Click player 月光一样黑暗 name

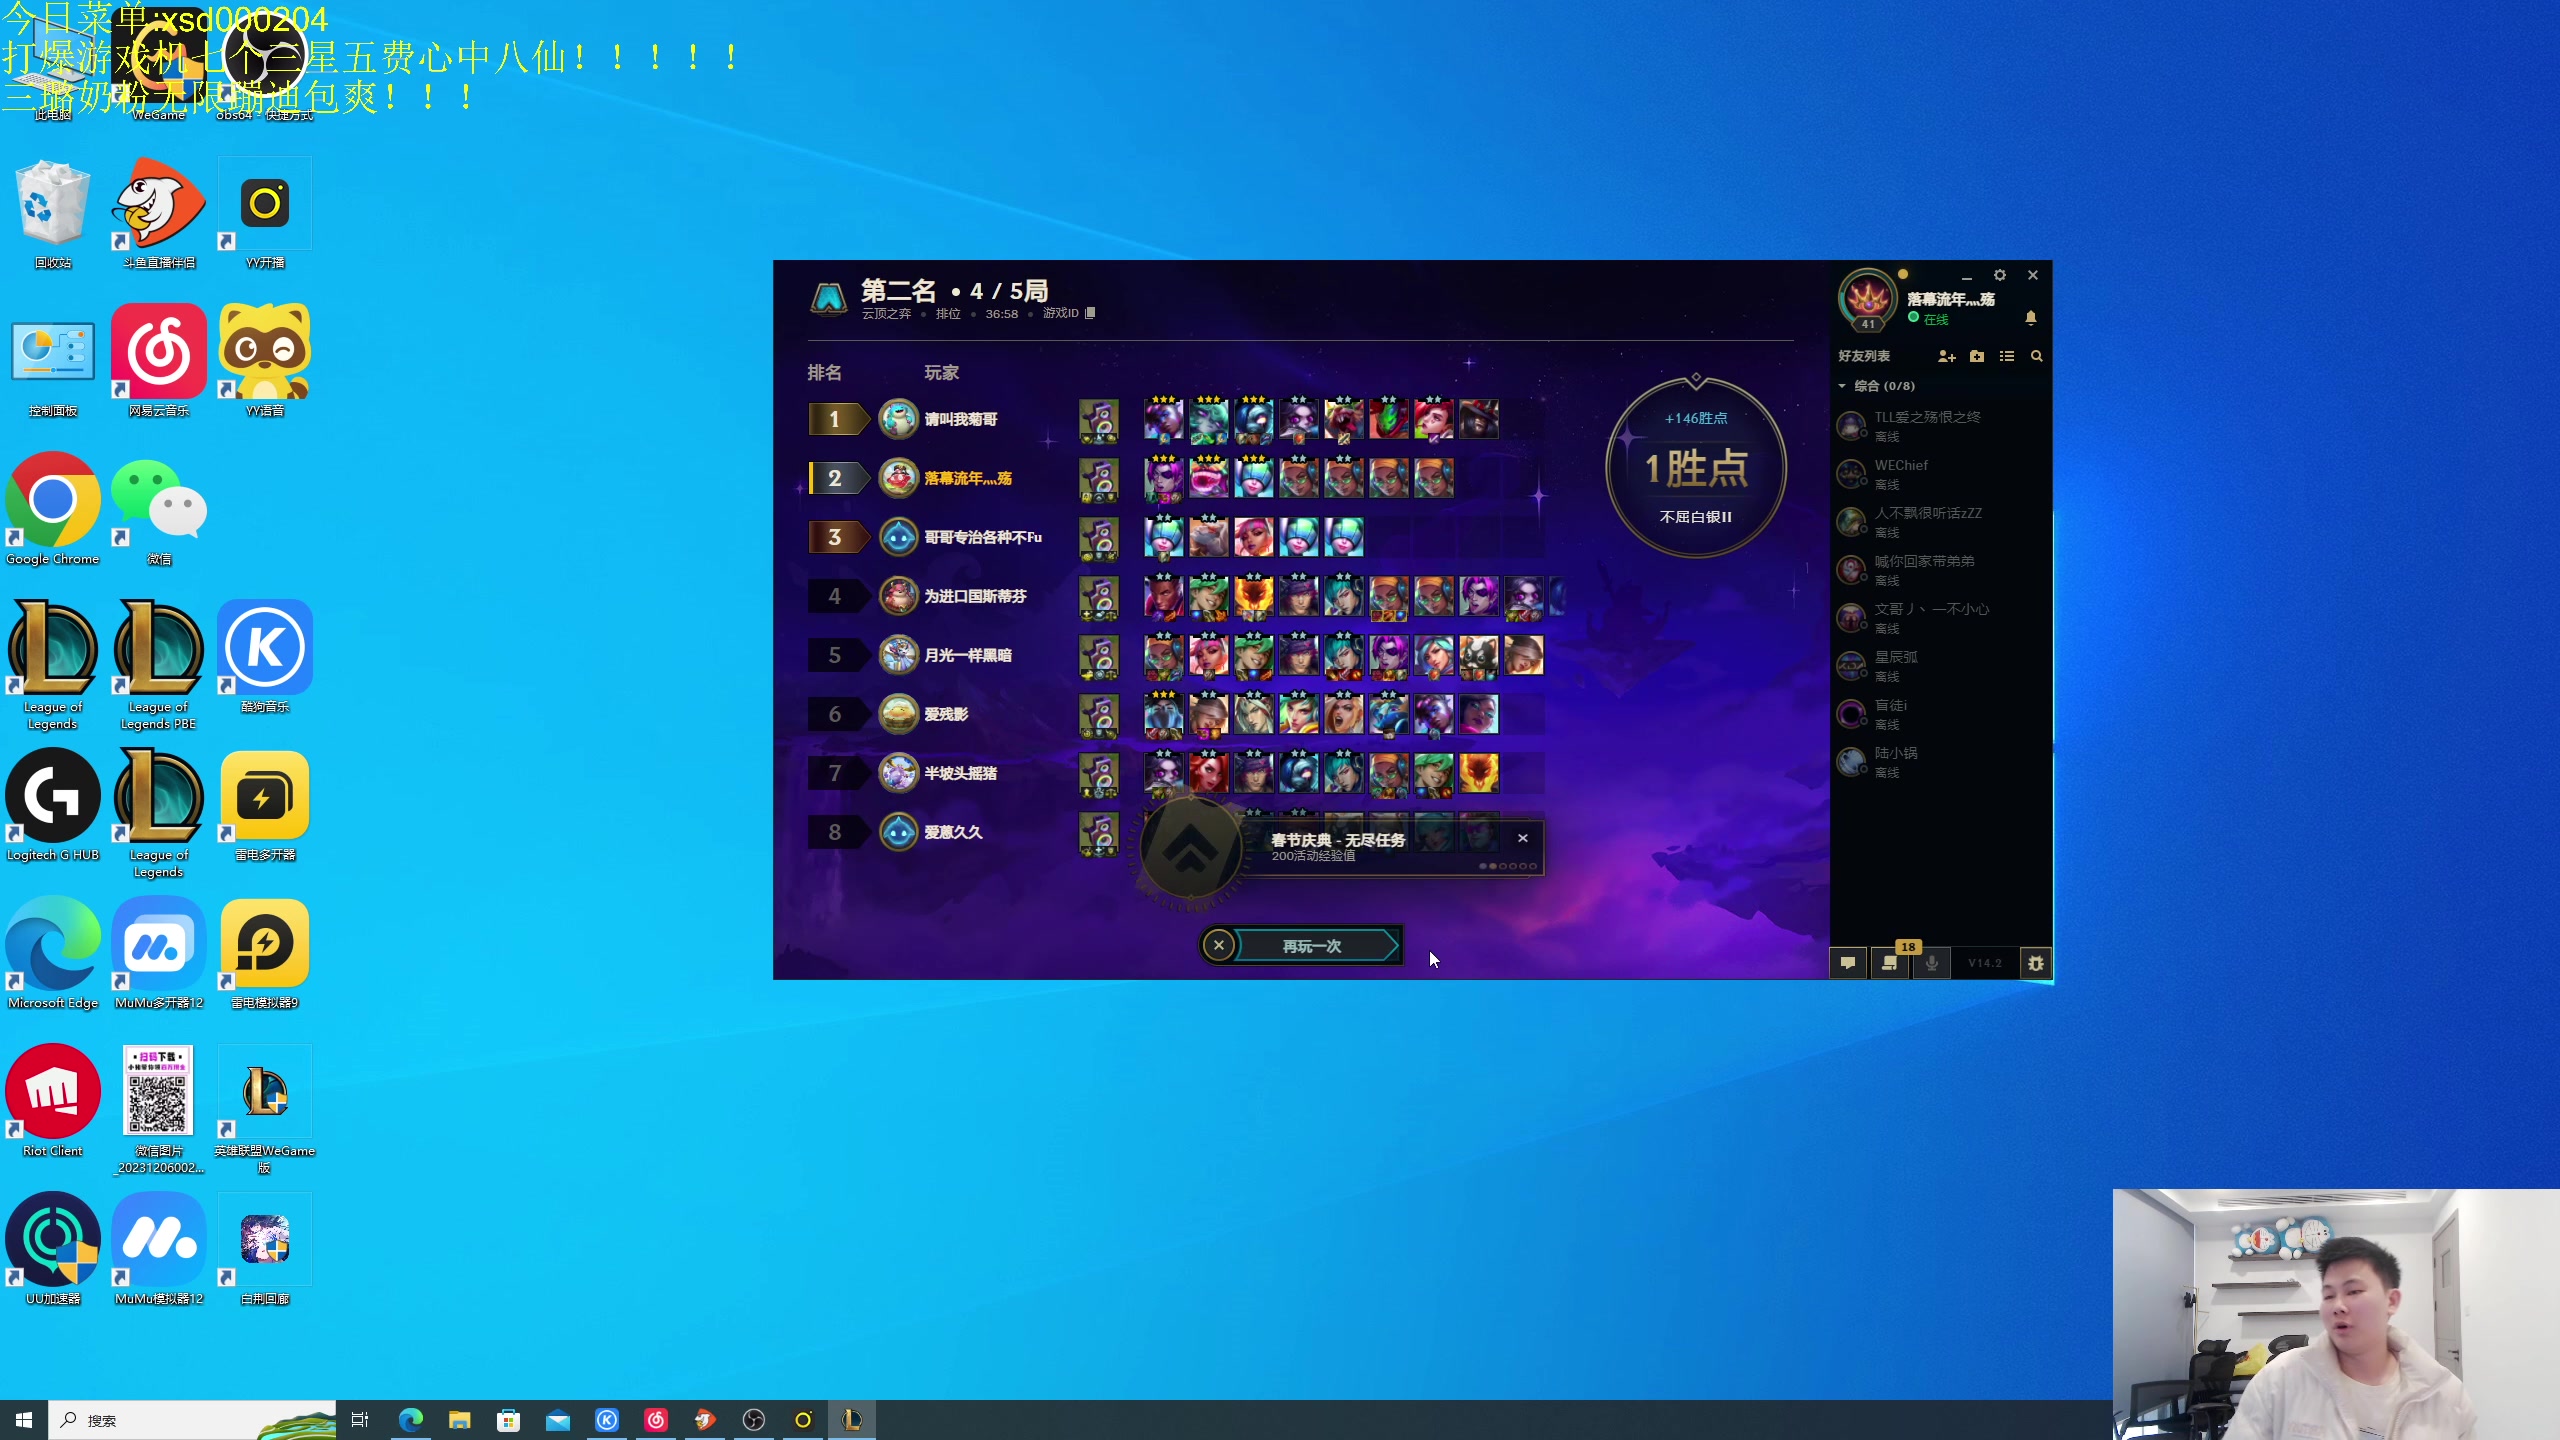(x=968, y=655)
